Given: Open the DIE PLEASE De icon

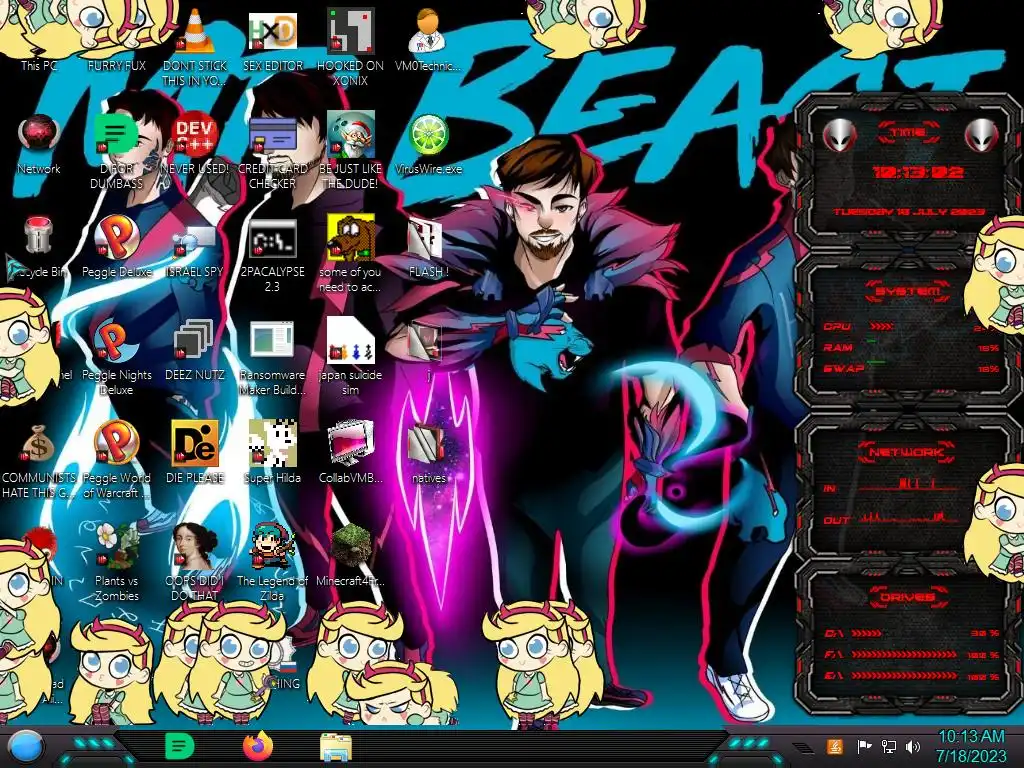Looking at the screenshot, I should pyautogui.click(x=195, y=452).
